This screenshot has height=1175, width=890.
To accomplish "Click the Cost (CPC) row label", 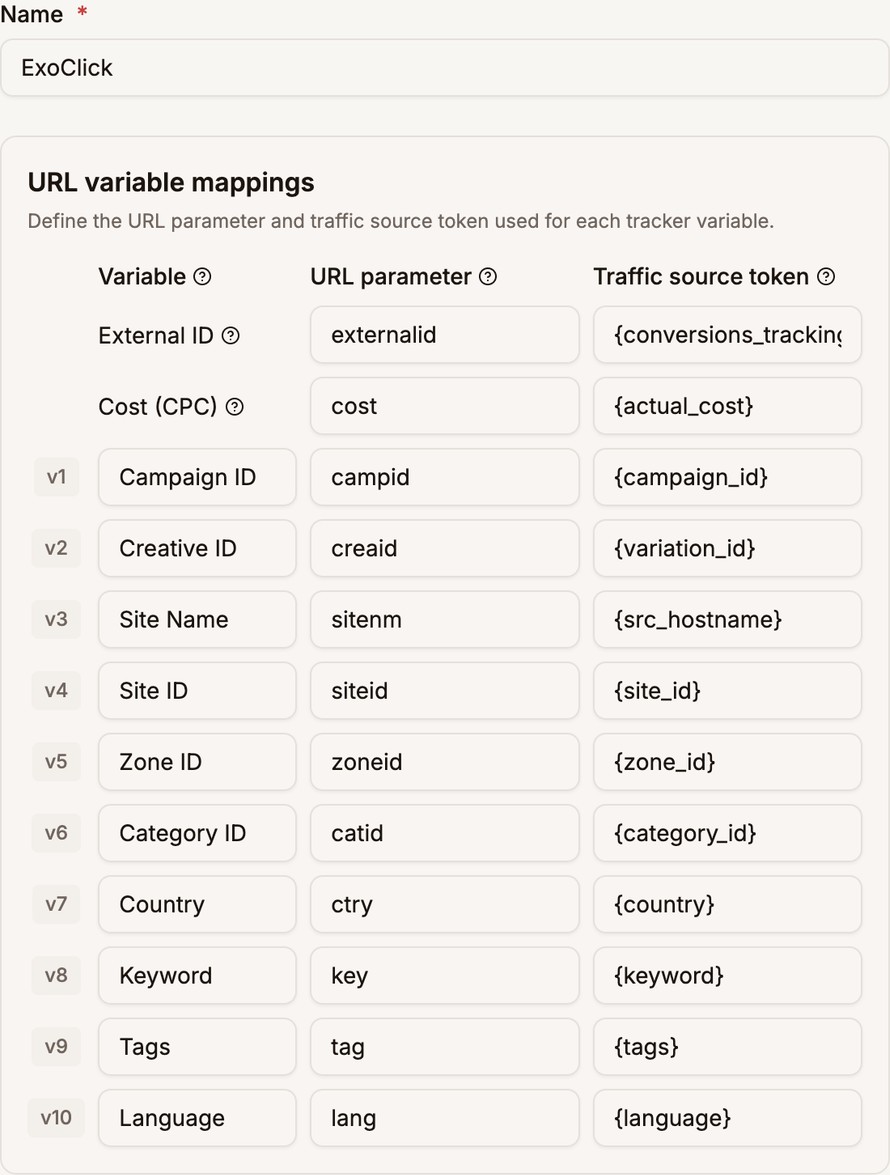I will click(x=157, y=406).
